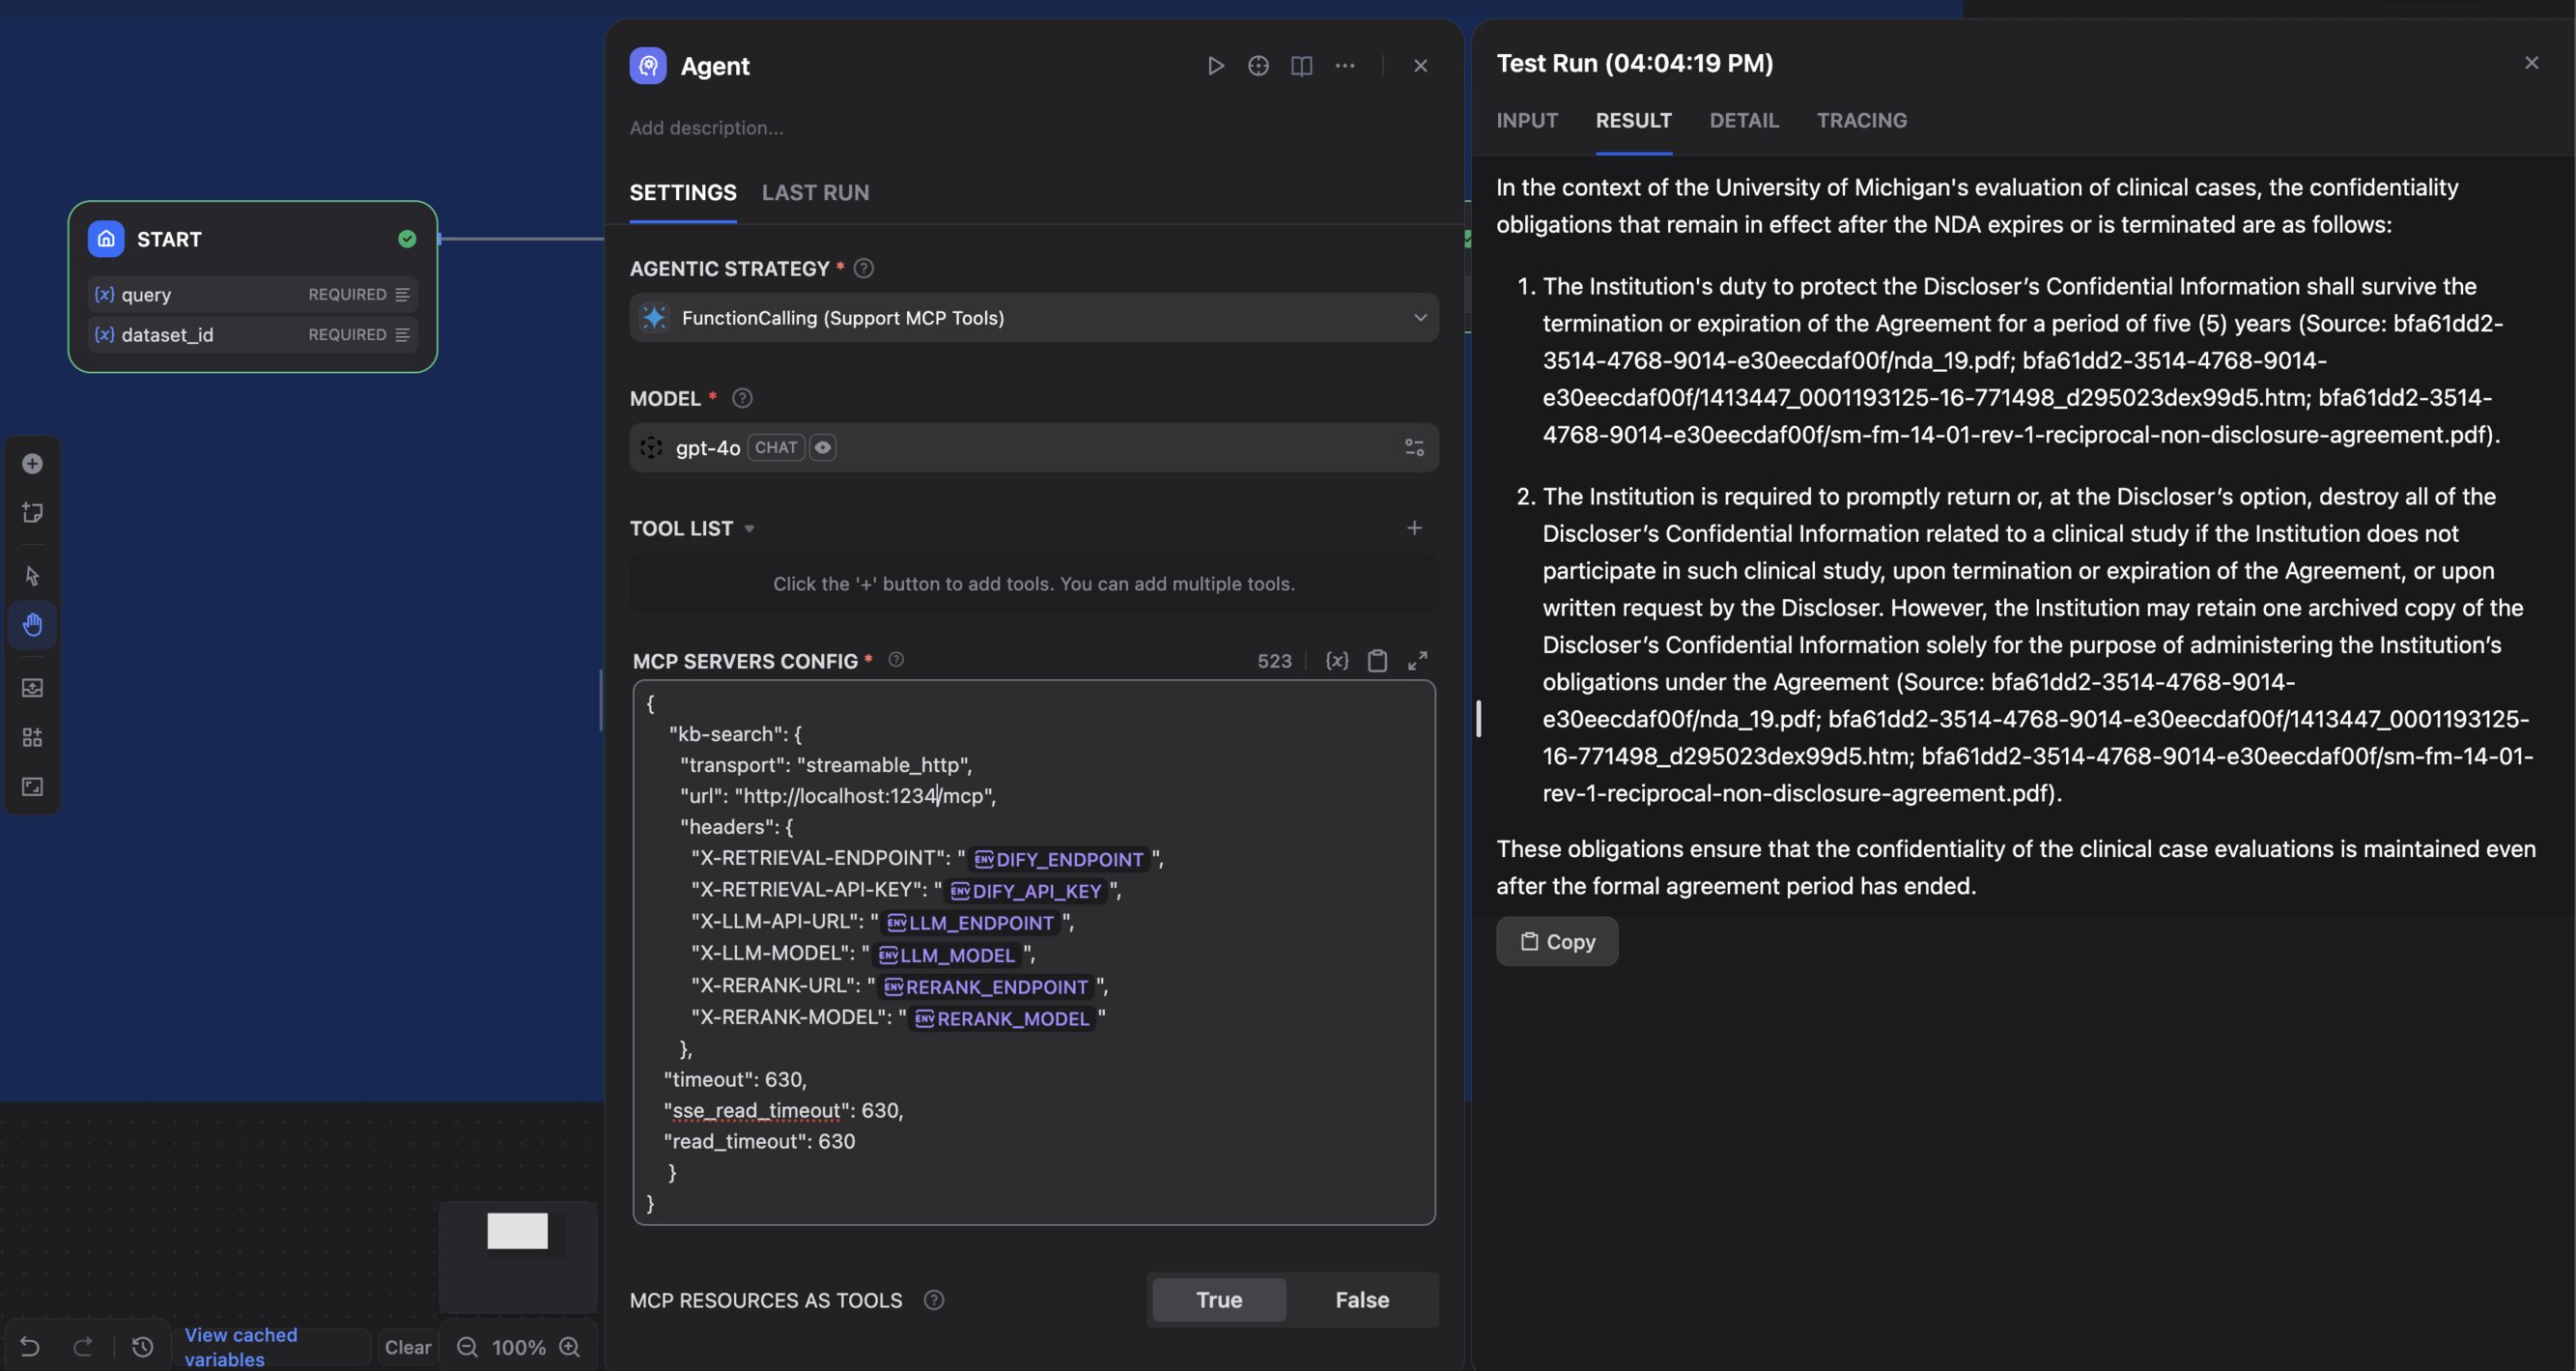
Task: Click the Add description field
Action: tap(706, 128)
